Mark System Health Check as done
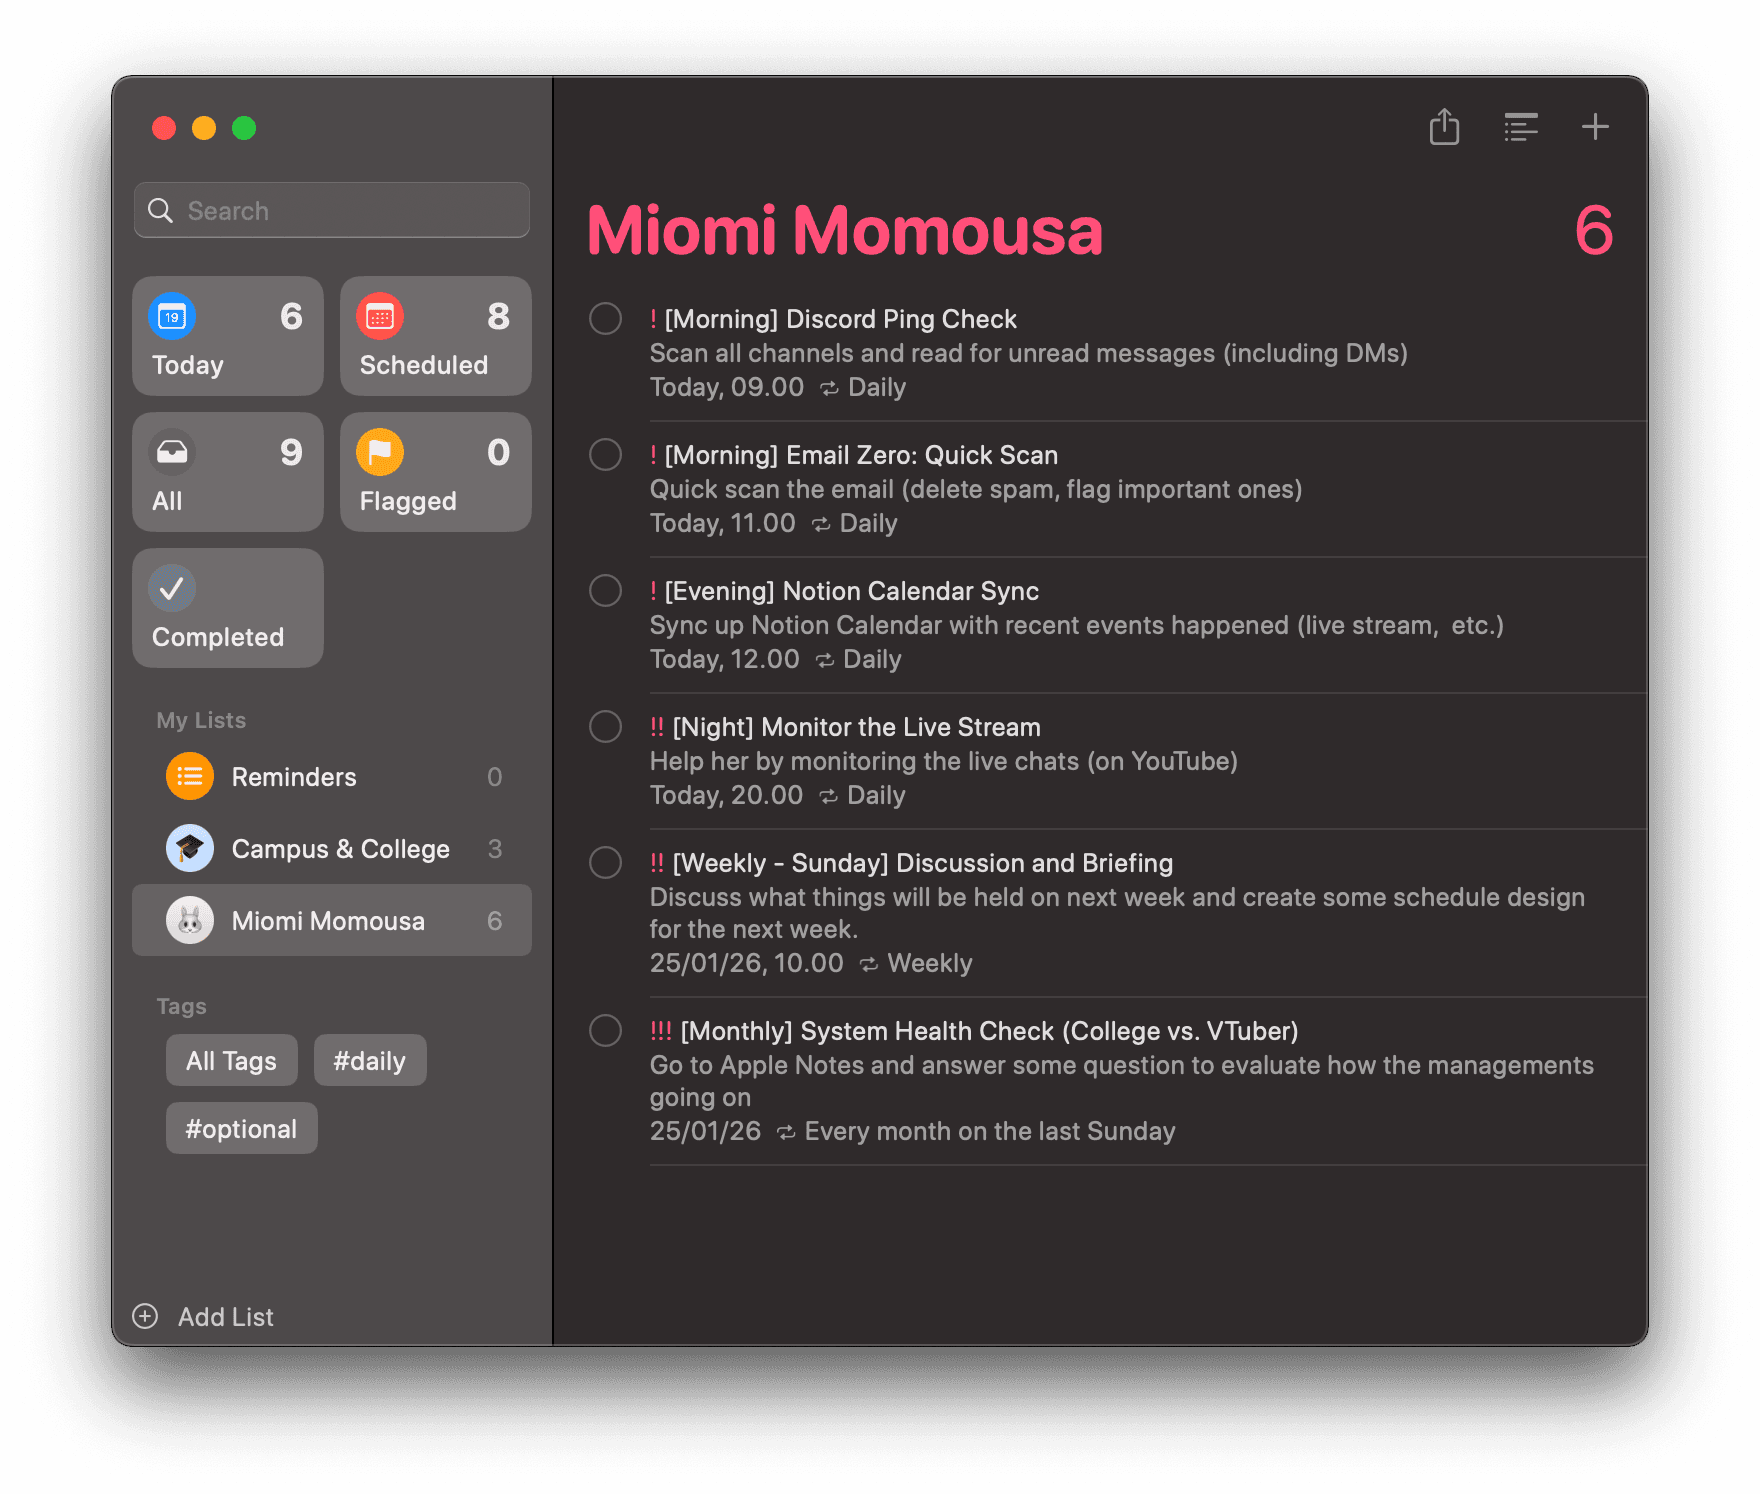 click(x=605, y=1031)
